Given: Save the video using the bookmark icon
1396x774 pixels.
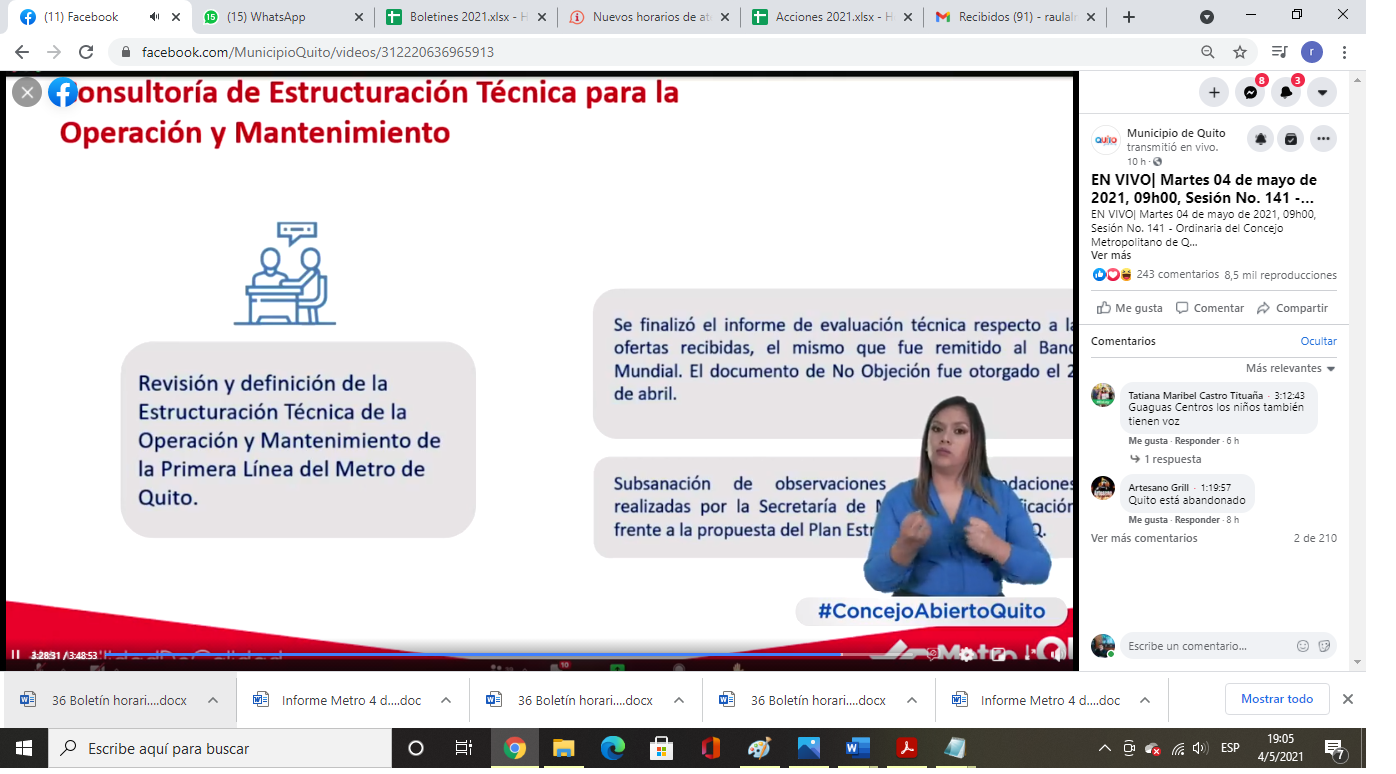Looking at the screenshot, I should click(1291, 139).
